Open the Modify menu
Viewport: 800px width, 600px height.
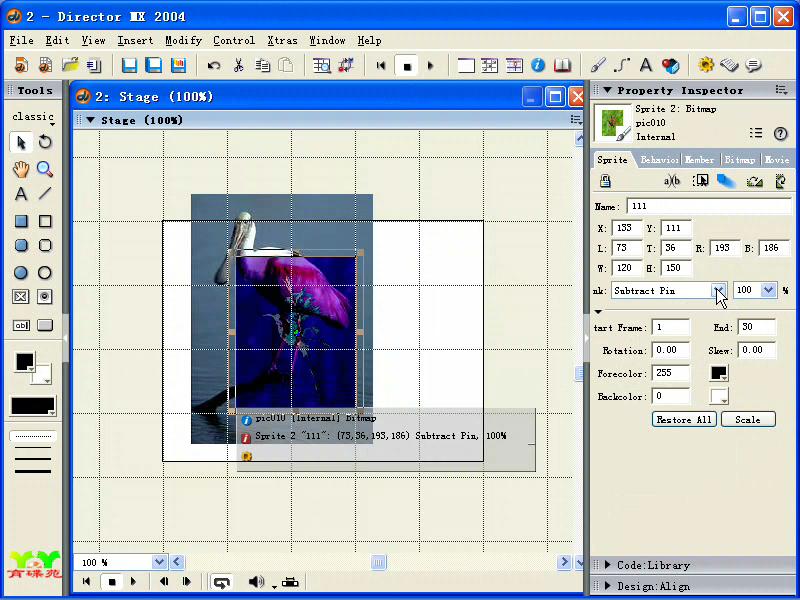pos(183,40)
